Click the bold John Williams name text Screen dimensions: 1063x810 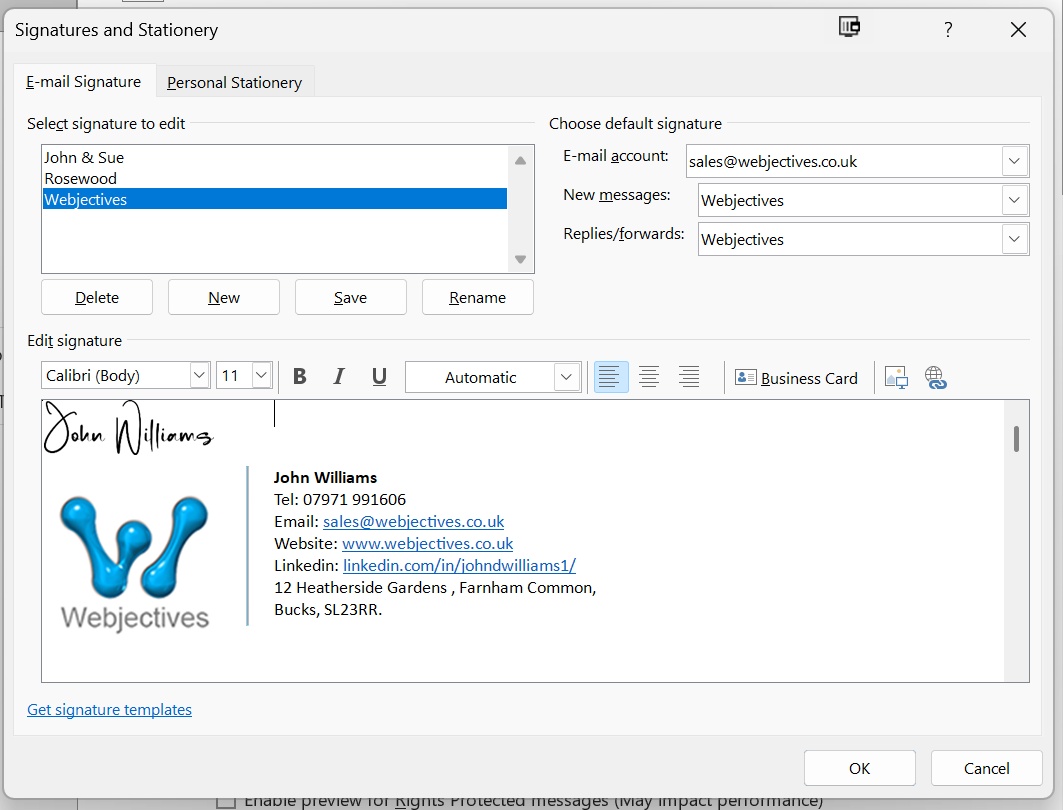325,478
